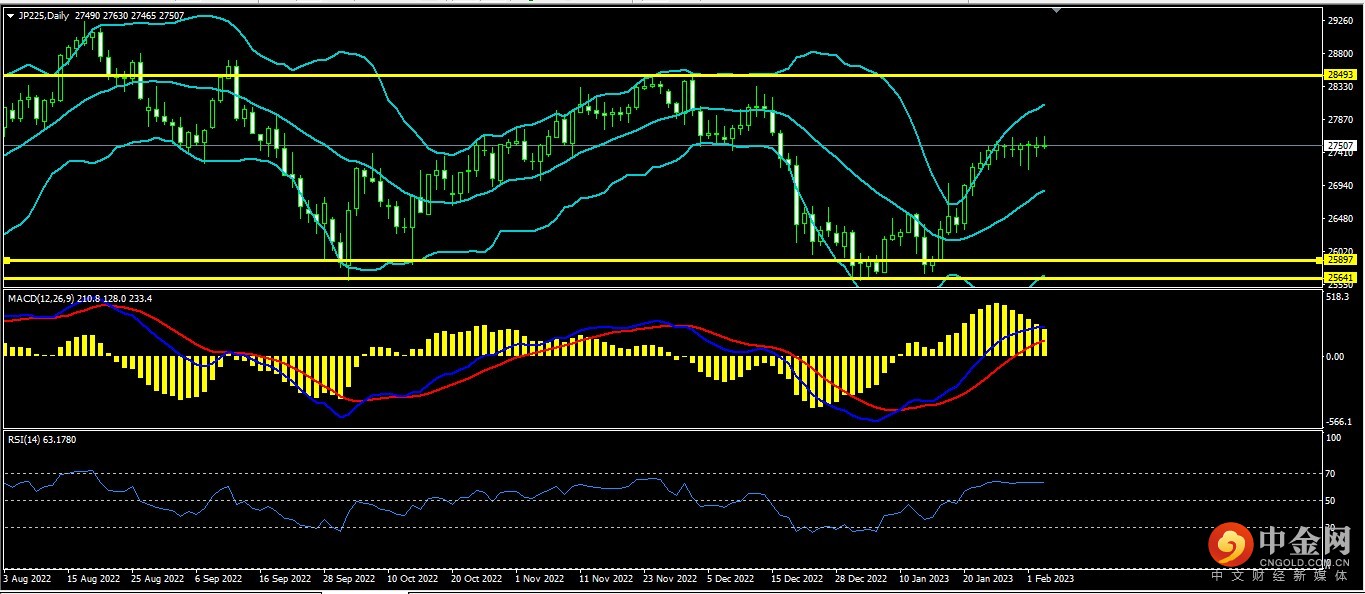
Task: Select the yellow 28493 price label
Action: (x=1339, y=75)
